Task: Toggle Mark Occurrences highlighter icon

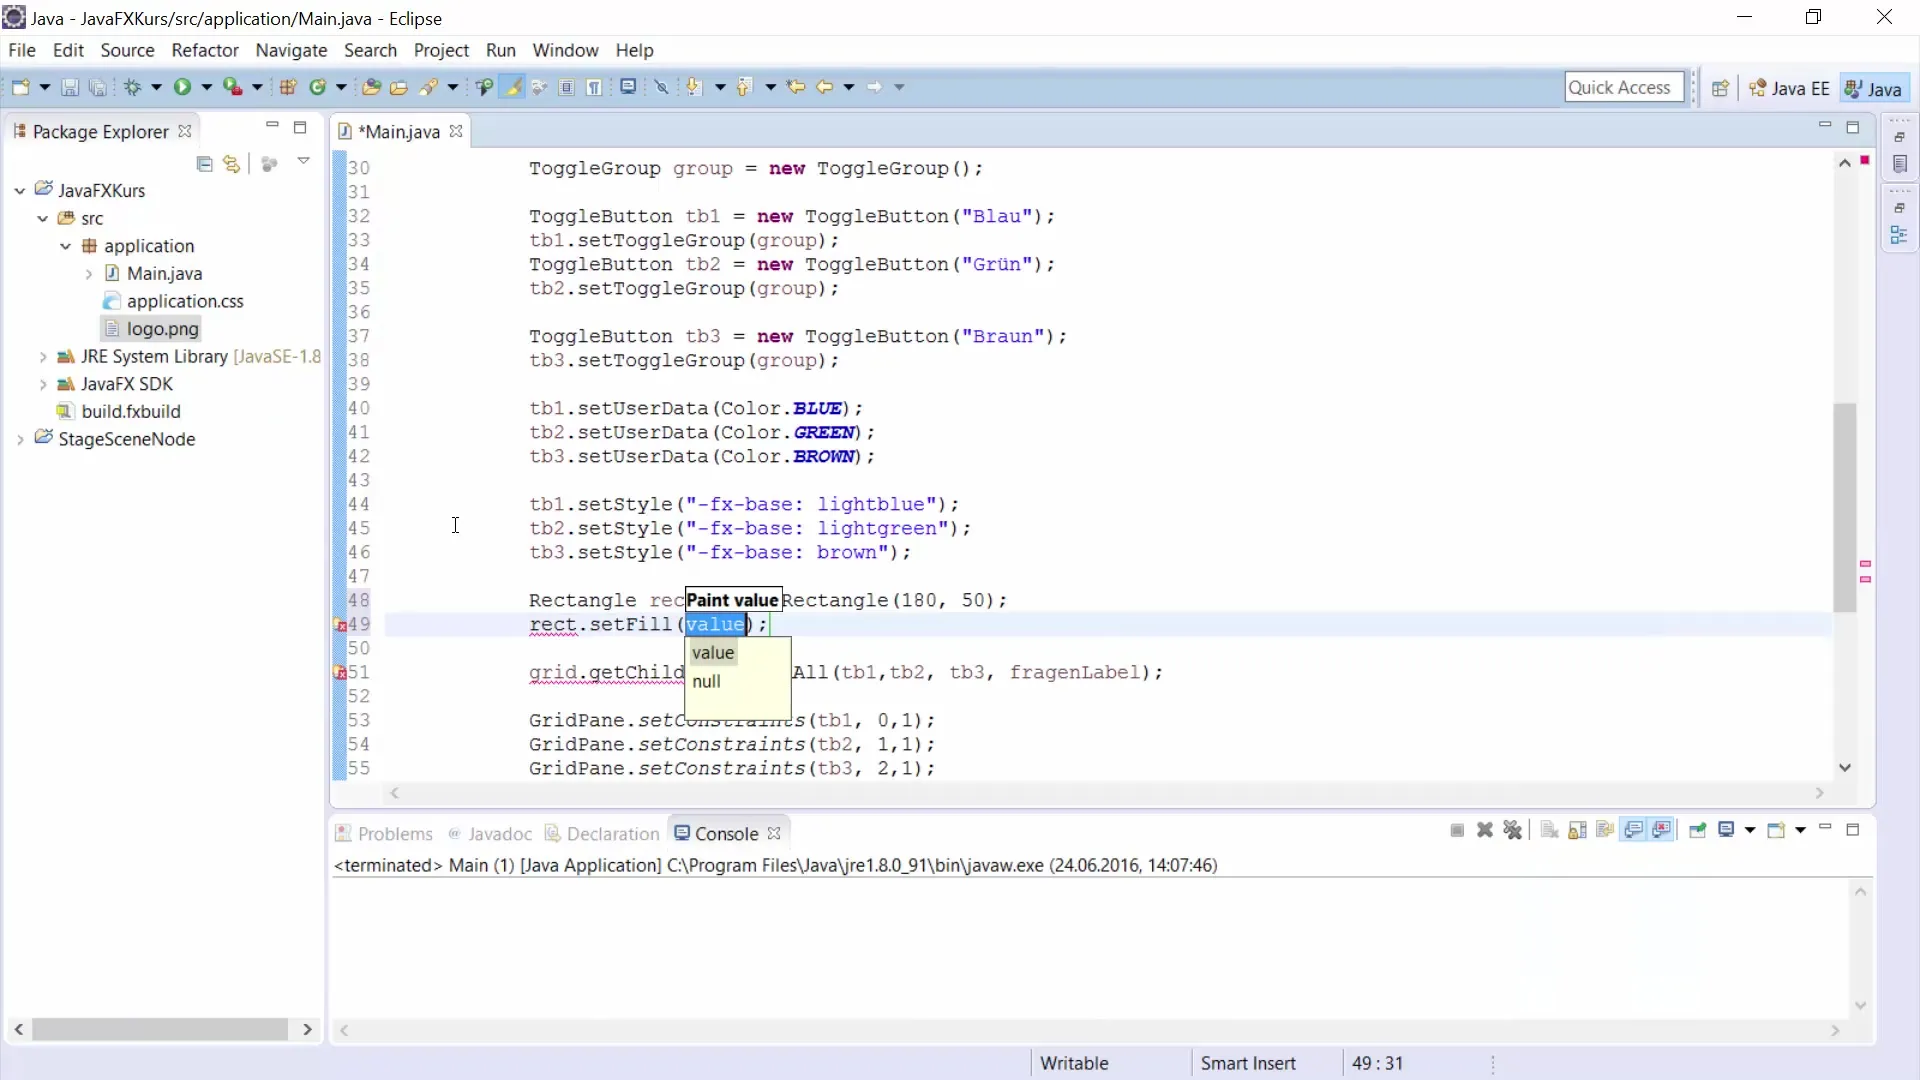Action: tap(513, 88)
